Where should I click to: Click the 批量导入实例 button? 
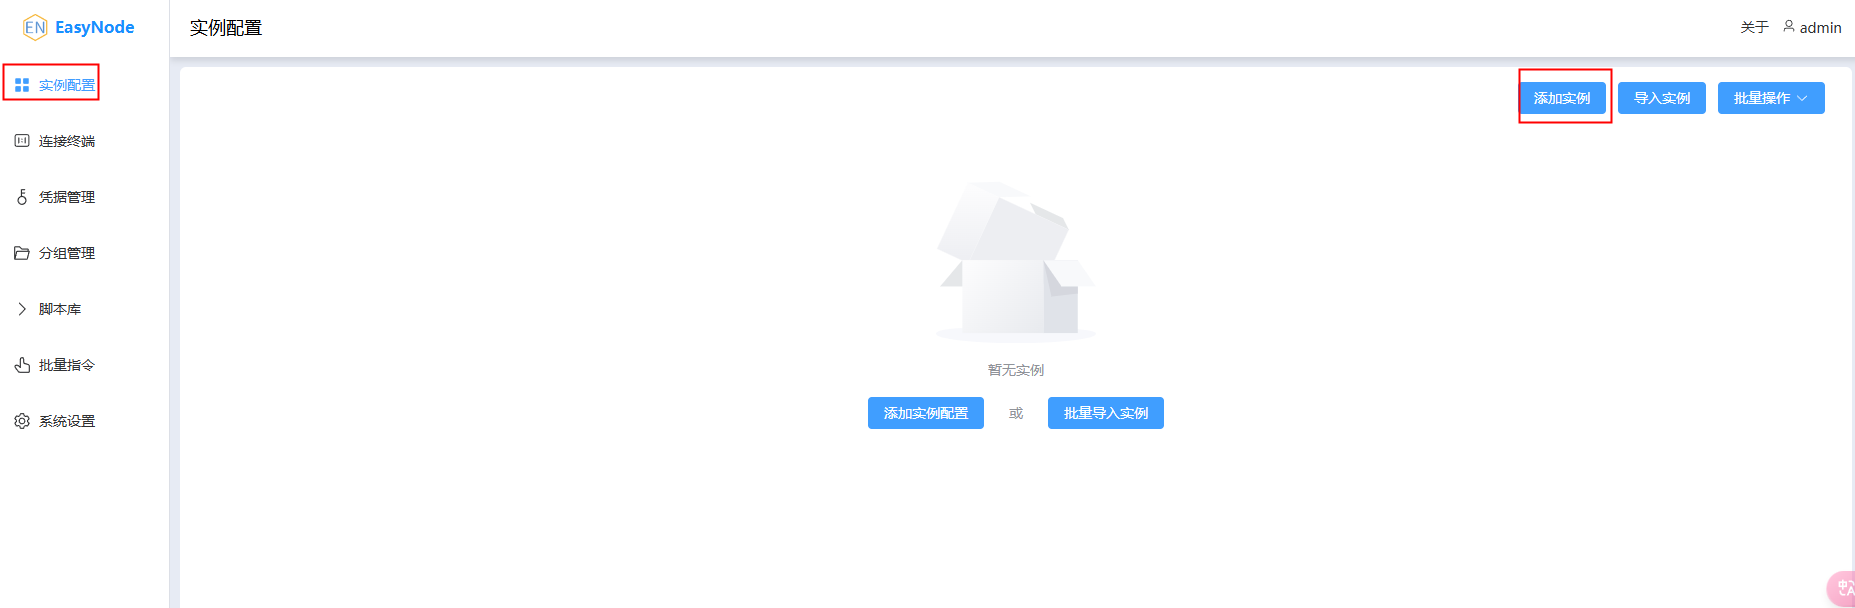click(1106, 413)
